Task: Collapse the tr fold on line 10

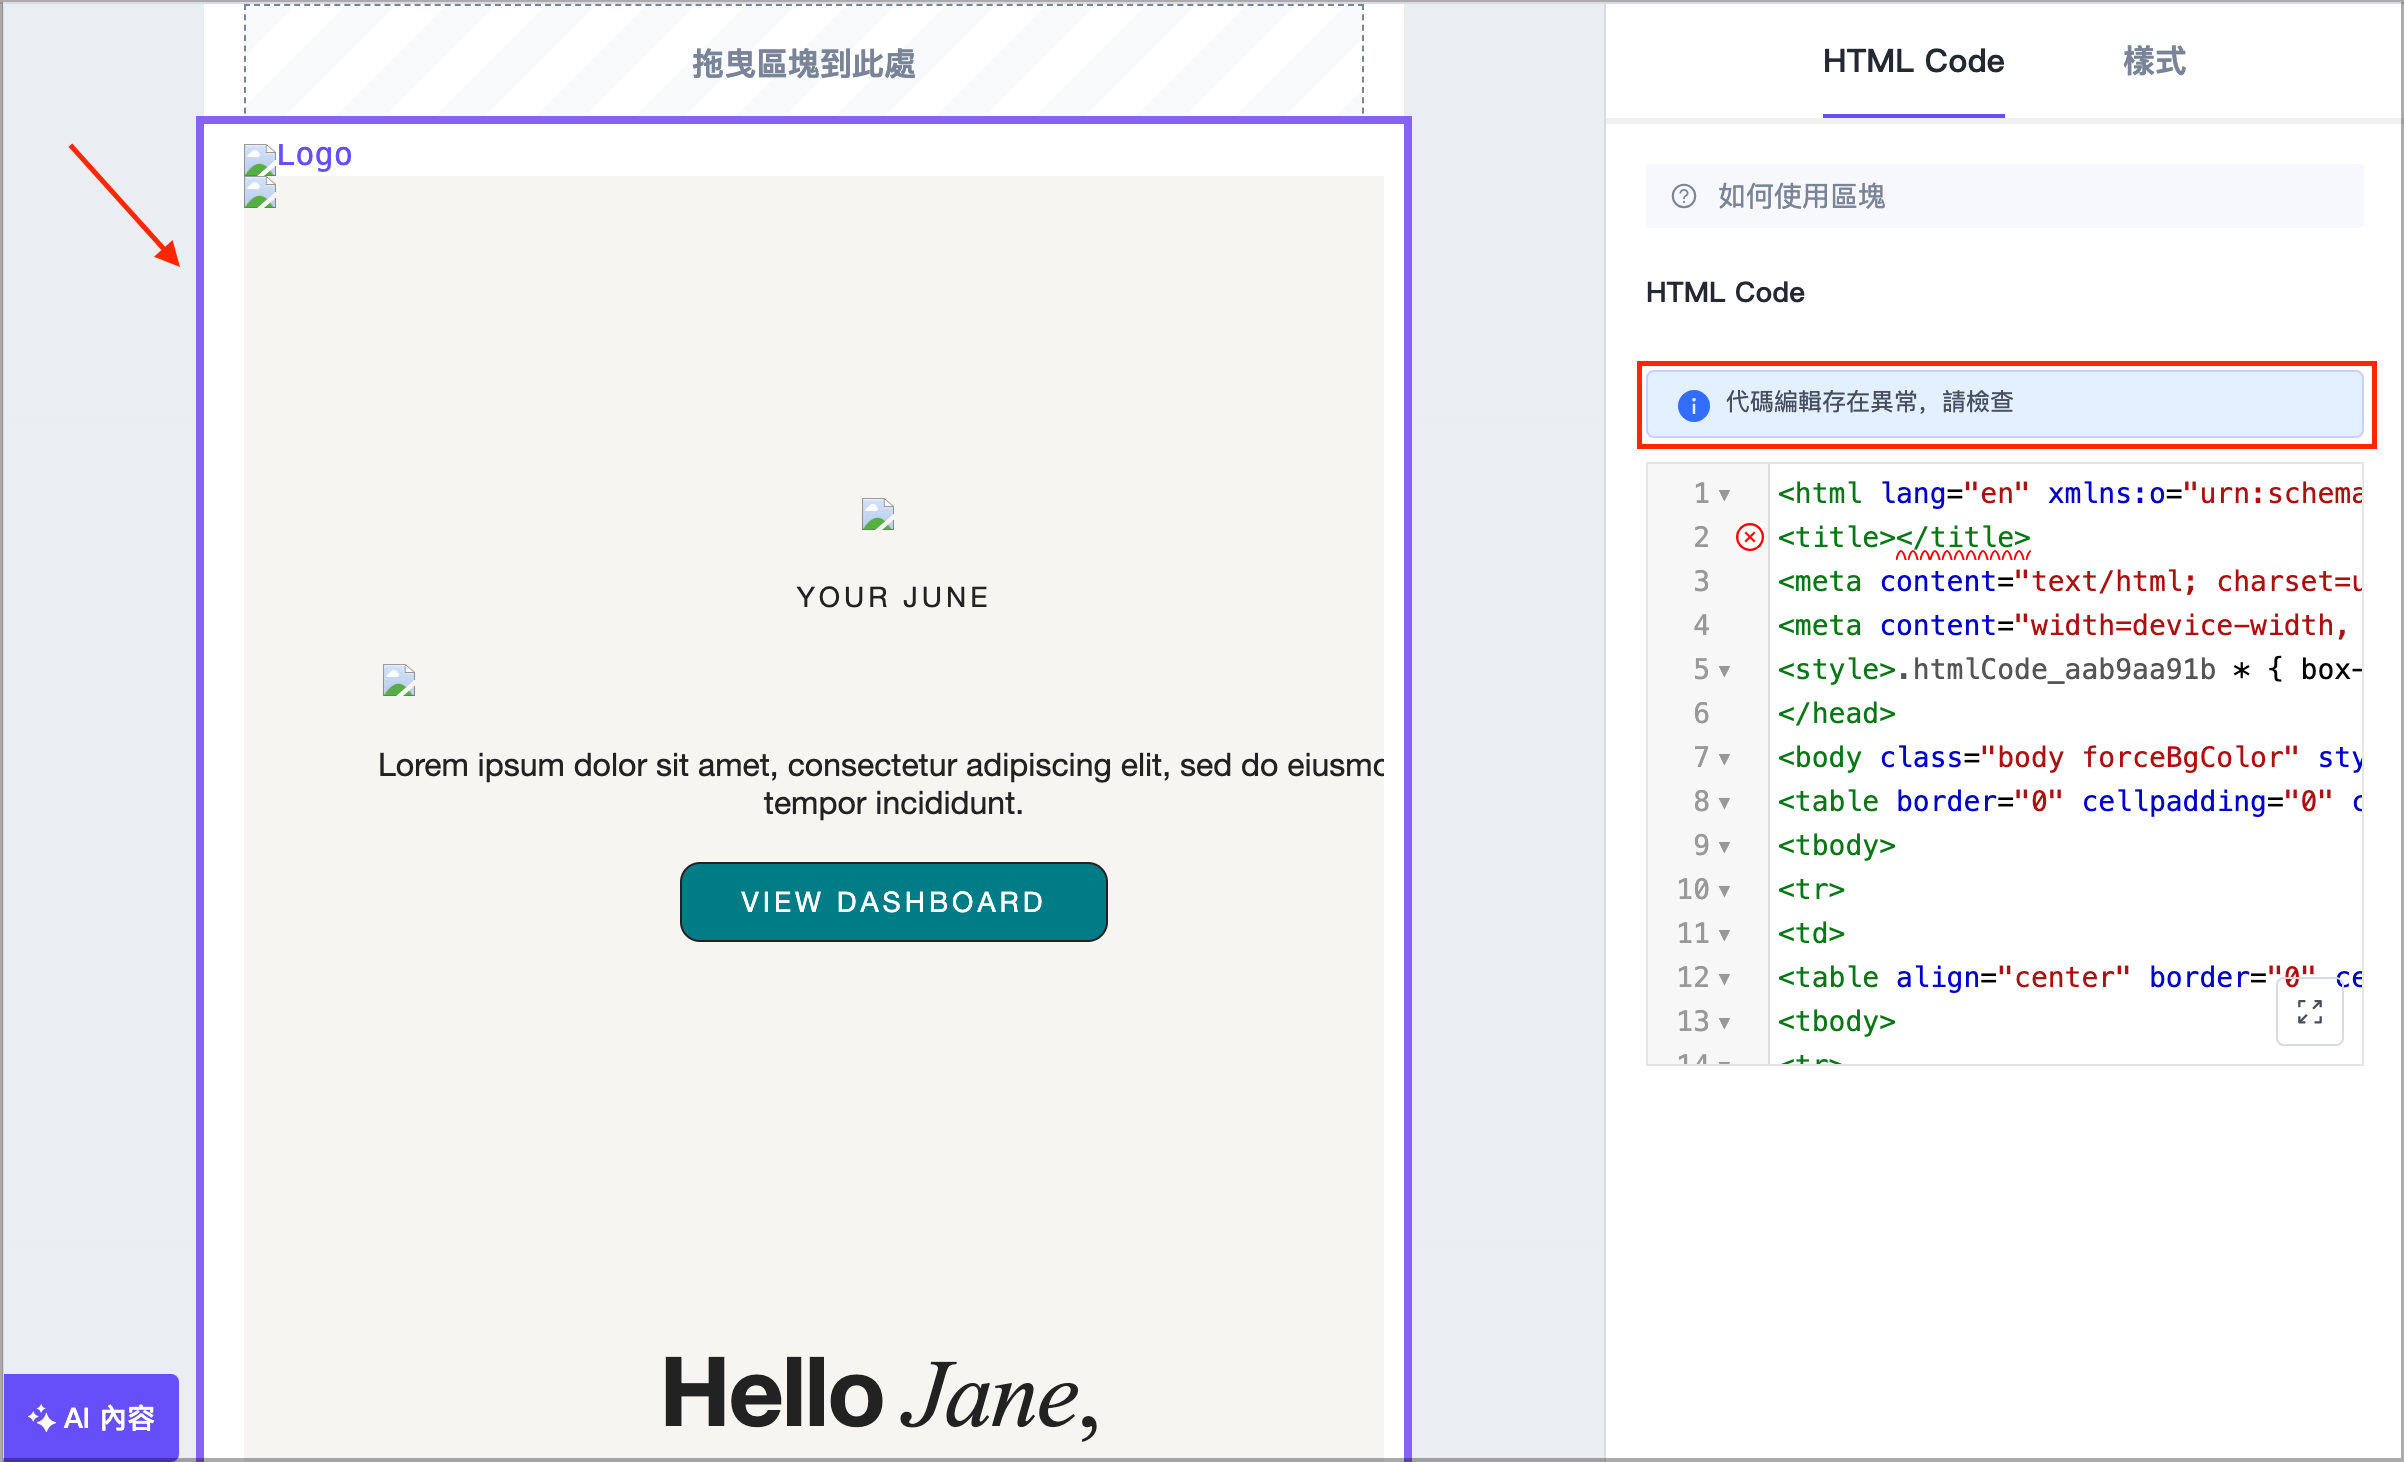Action: pos(1724,891)
